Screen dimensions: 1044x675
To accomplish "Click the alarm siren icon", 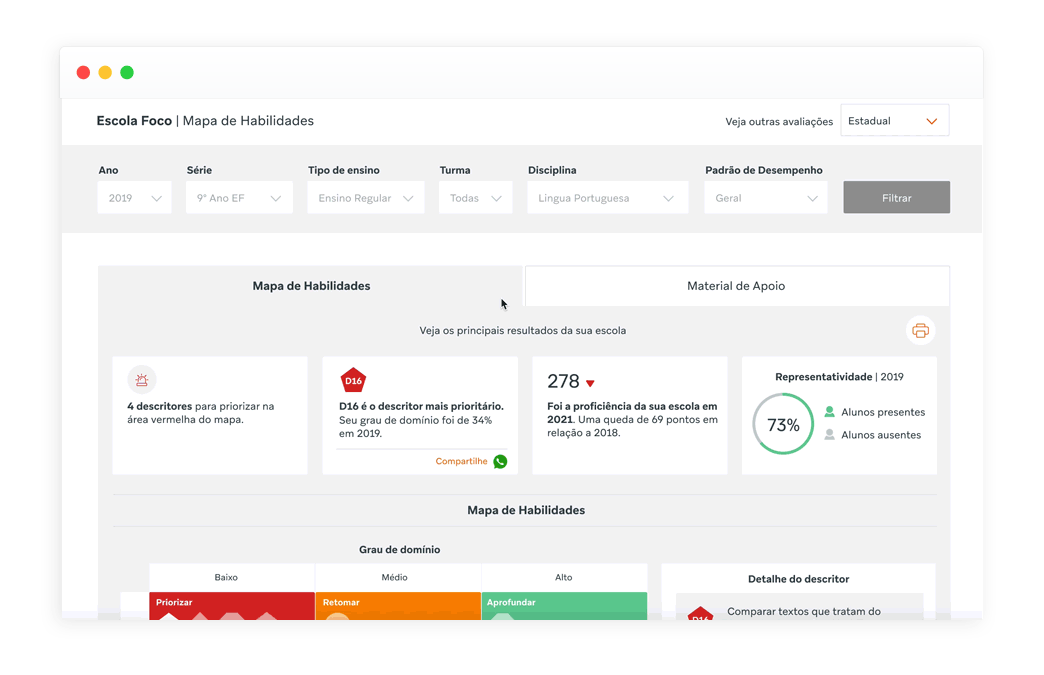I will (x=142, y=380).
